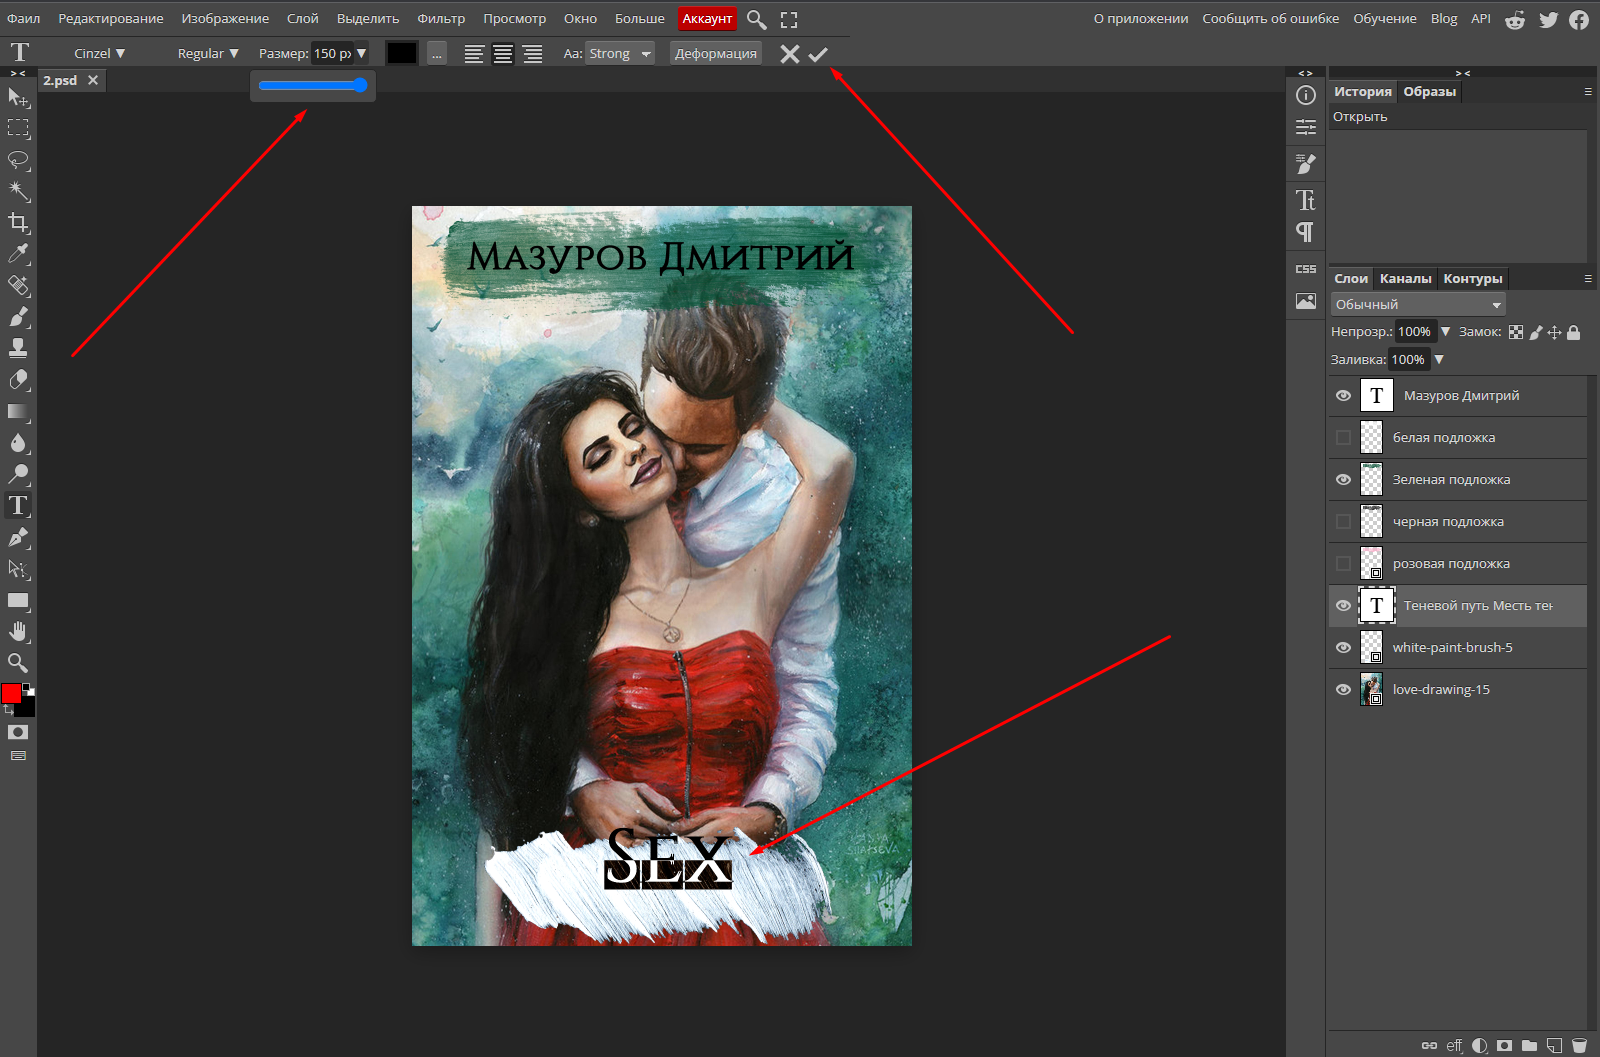Open the Обычный blend mode dropdown

pos(1418,305)
